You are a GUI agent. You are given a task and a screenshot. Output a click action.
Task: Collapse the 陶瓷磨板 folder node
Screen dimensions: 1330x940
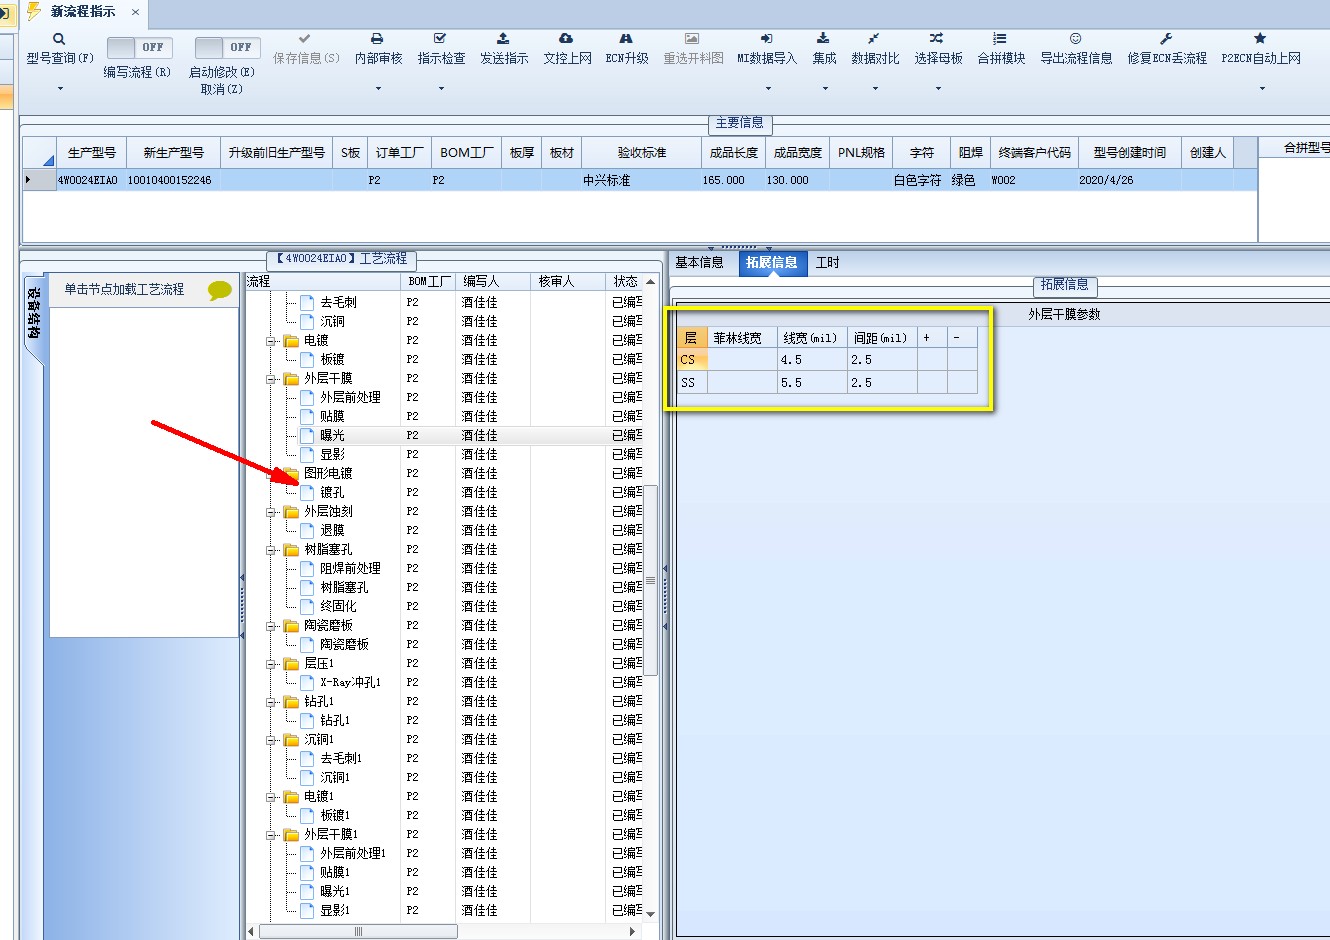point(271,626)
